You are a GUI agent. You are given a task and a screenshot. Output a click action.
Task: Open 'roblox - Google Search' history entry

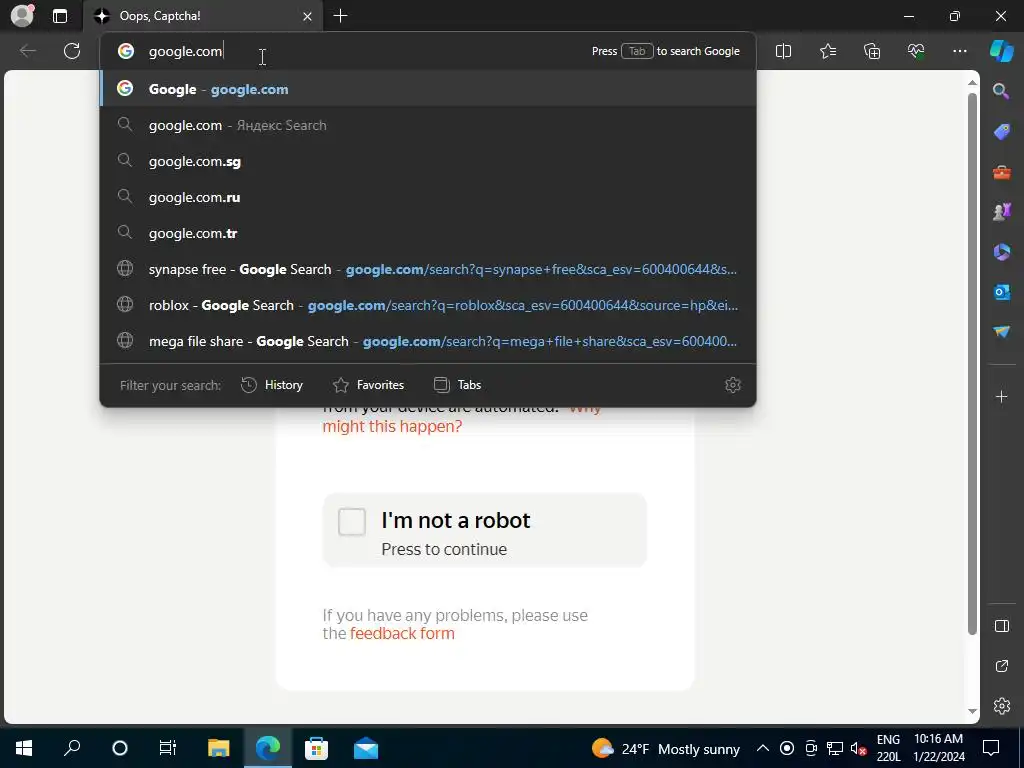coord(428,304)
